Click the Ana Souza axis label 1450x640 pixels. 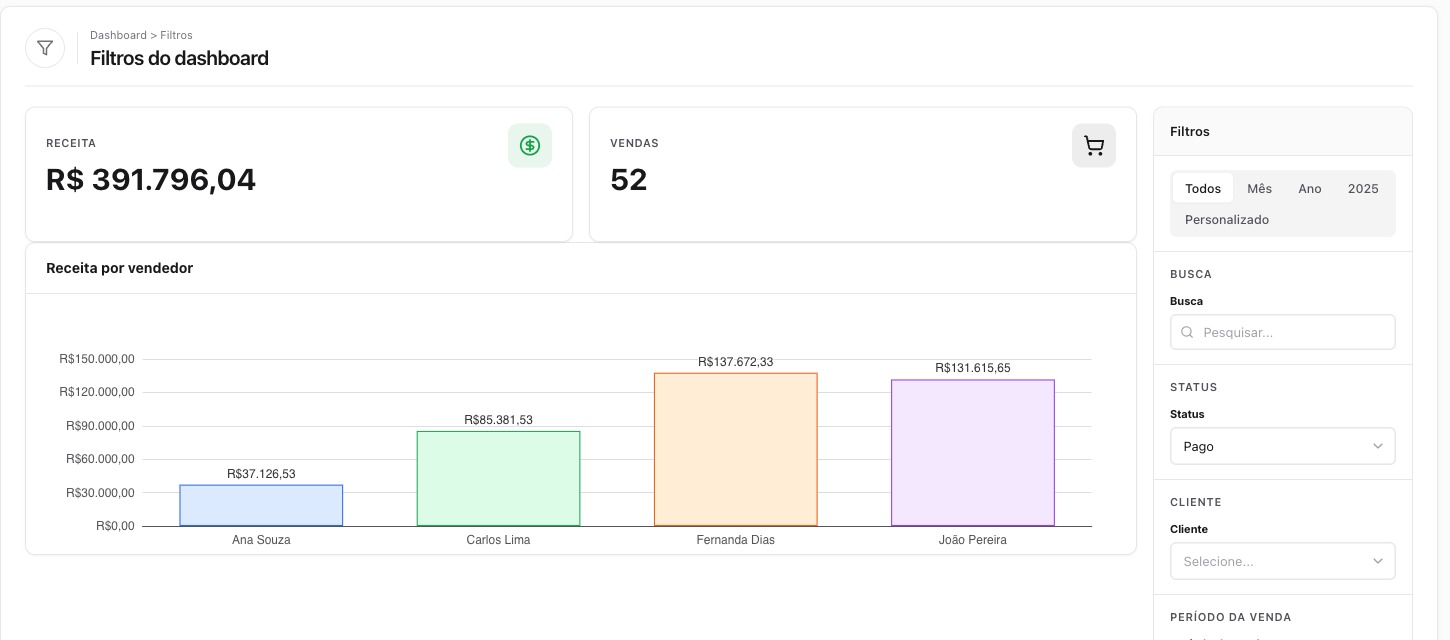tap(261, 540)
